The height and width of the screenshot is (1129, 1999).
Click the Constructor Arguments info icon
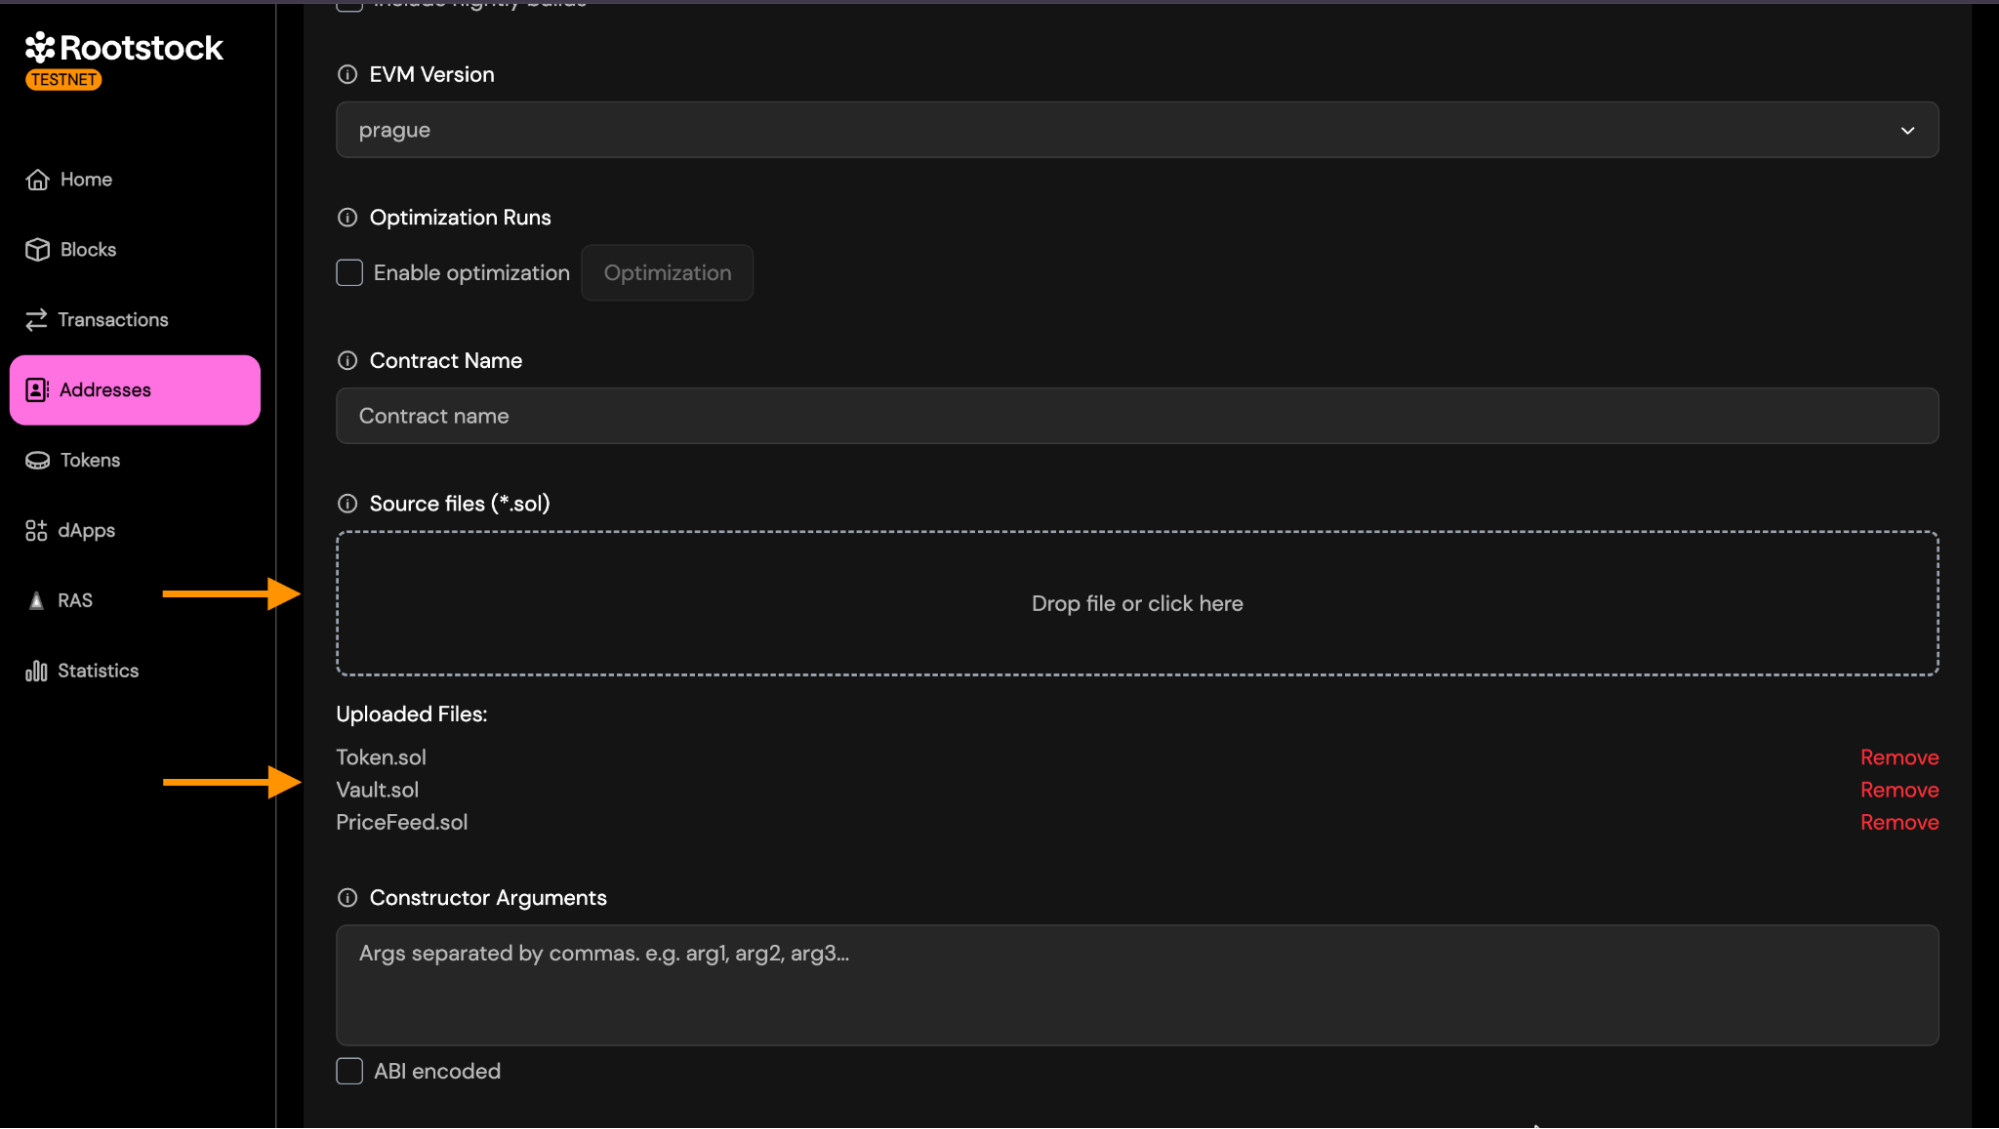click(x=347, y=898)
